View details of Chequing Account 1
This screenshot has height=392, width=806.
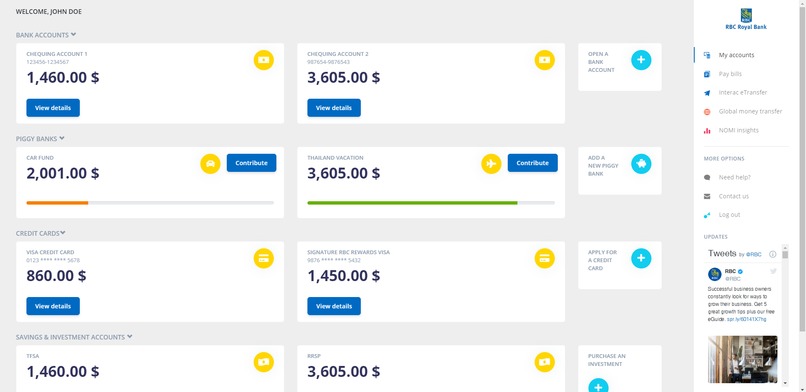pos(53,108)
